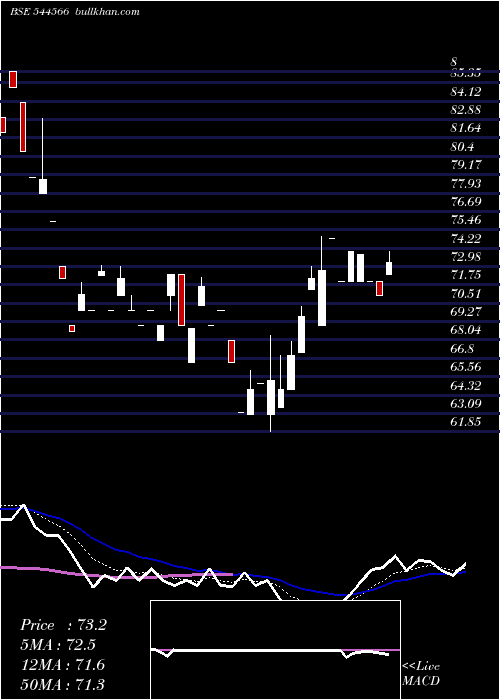Click the 5MA : 72.5 readout

[58, 645]
